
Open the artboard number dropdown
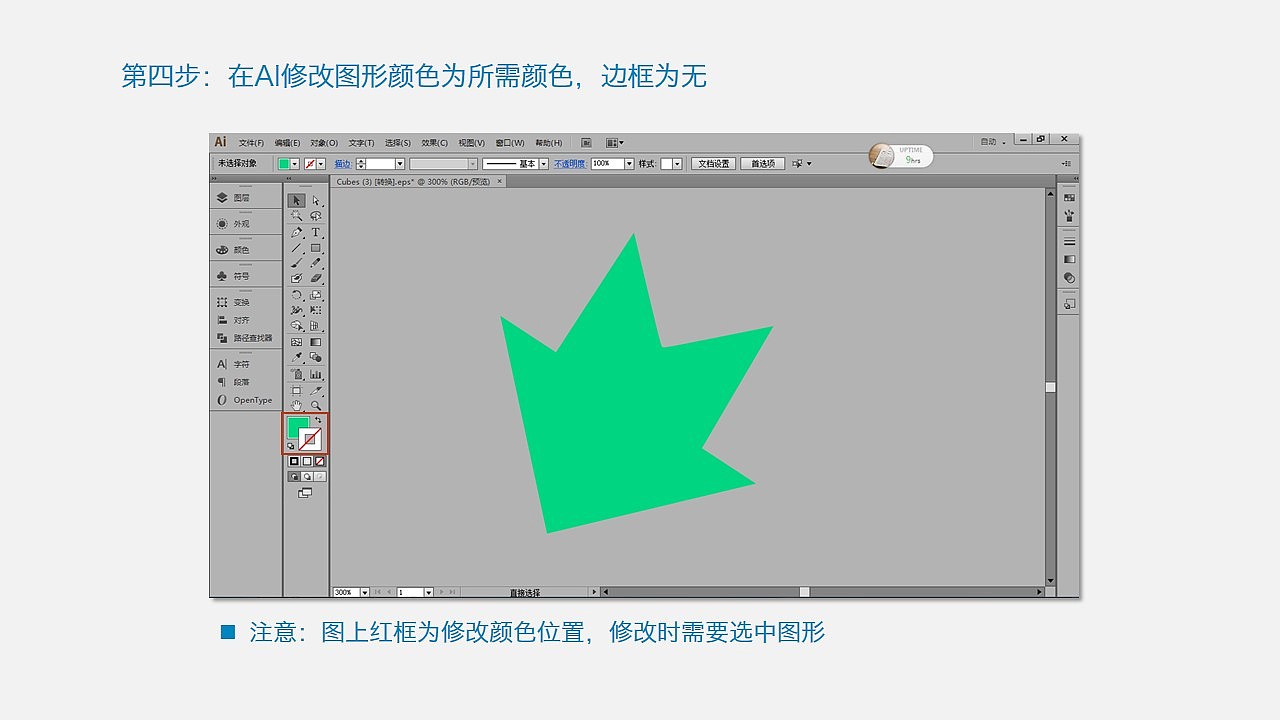(x=429, y=592)
